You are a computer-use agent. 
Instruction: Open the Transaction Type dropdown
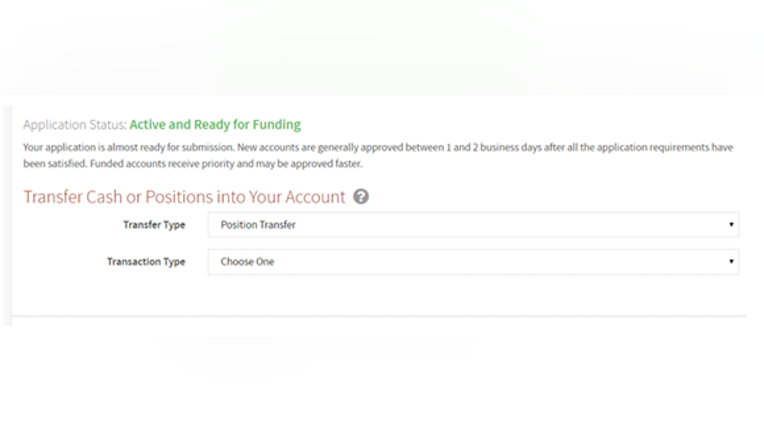click(473, 262)
